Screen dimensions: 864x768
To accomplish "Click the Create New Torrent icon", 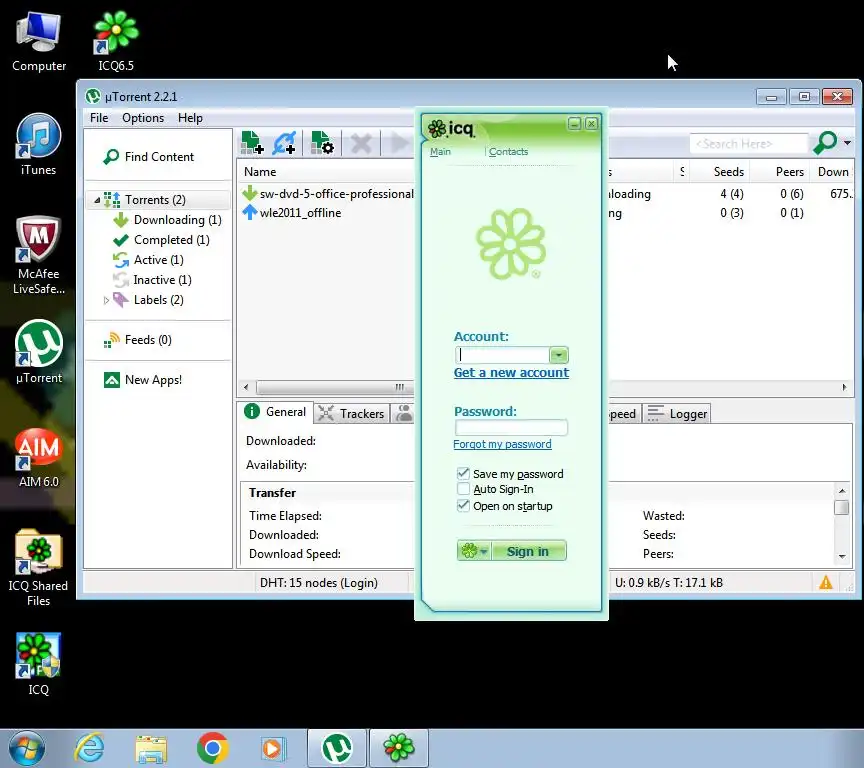I will coord(322,143).
